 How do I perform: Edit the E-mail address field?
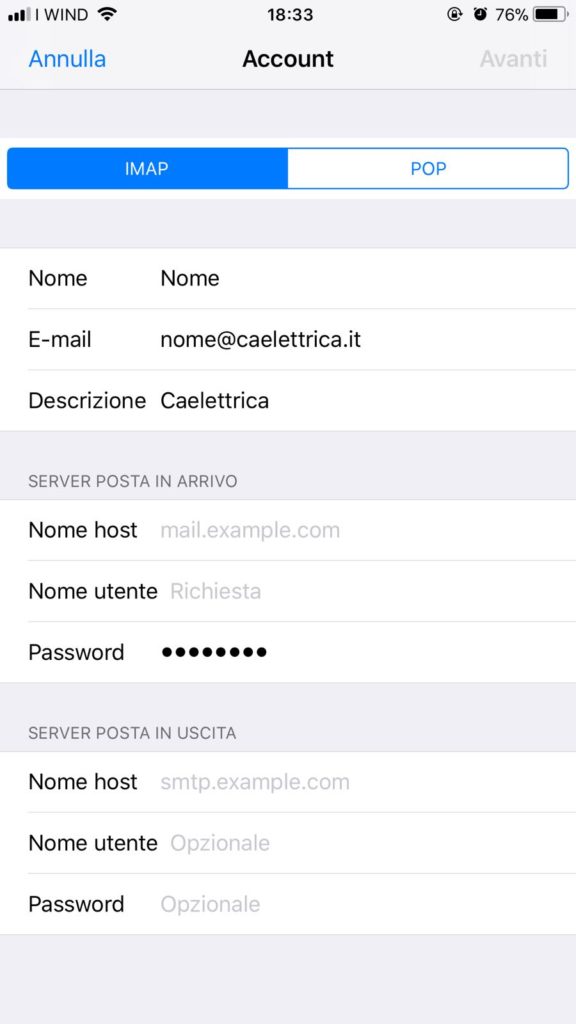[288, 340]
